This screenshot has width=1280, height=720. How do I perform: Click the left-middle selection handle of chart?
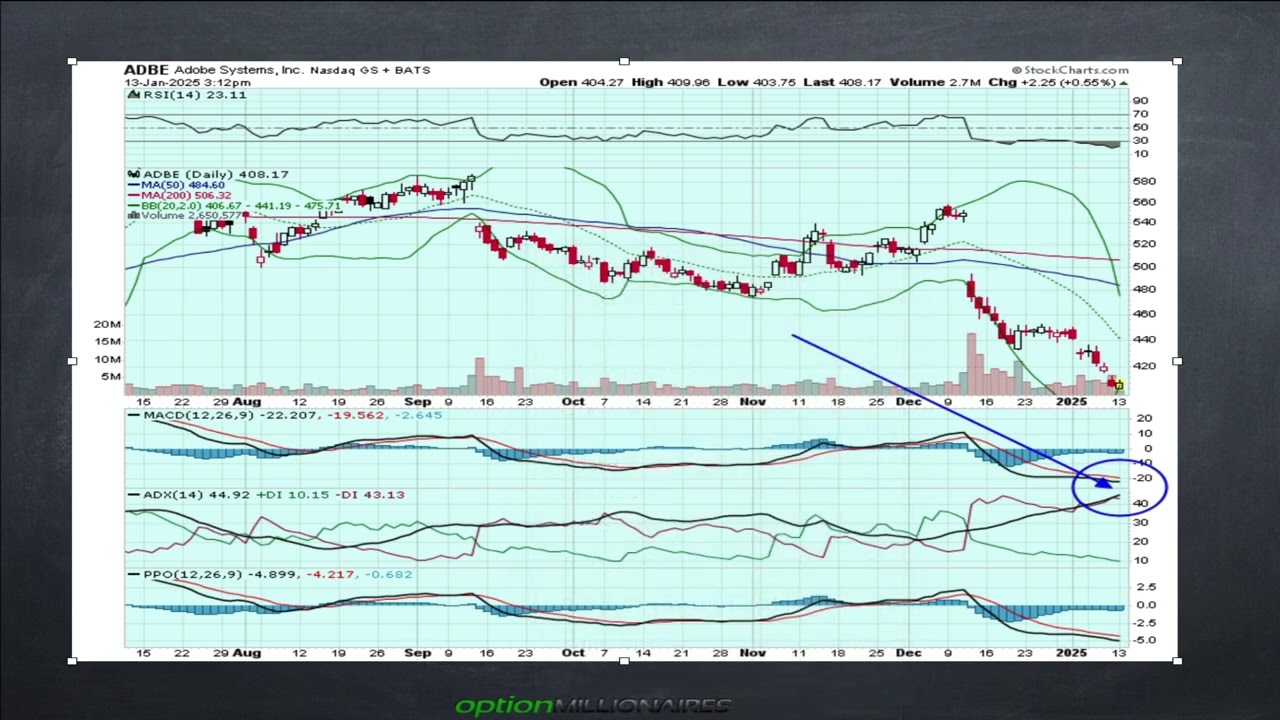(x=72, y=361)
